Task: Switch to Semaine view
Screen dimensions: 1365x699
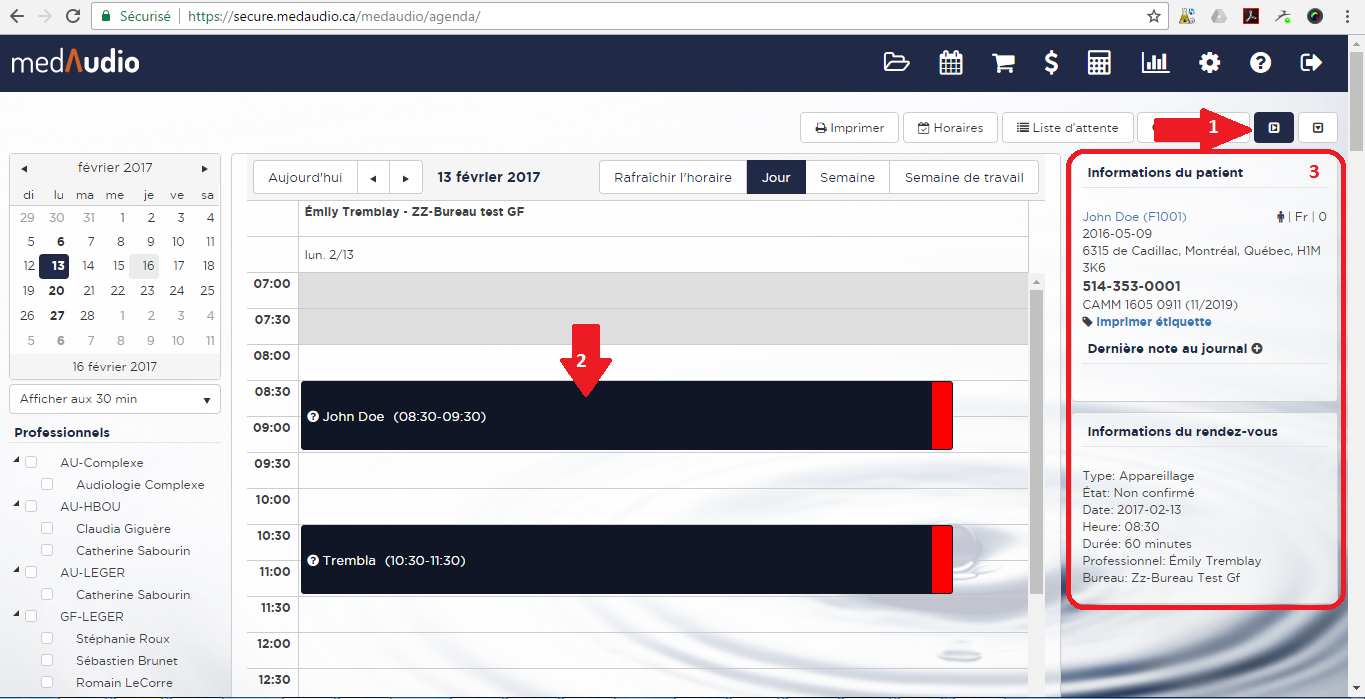Action: click(847, 178)
